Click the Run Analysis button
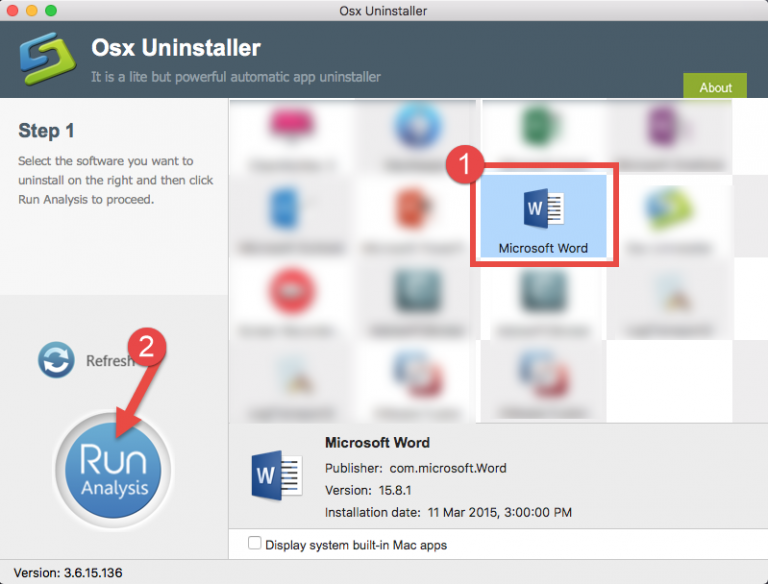 113,470
